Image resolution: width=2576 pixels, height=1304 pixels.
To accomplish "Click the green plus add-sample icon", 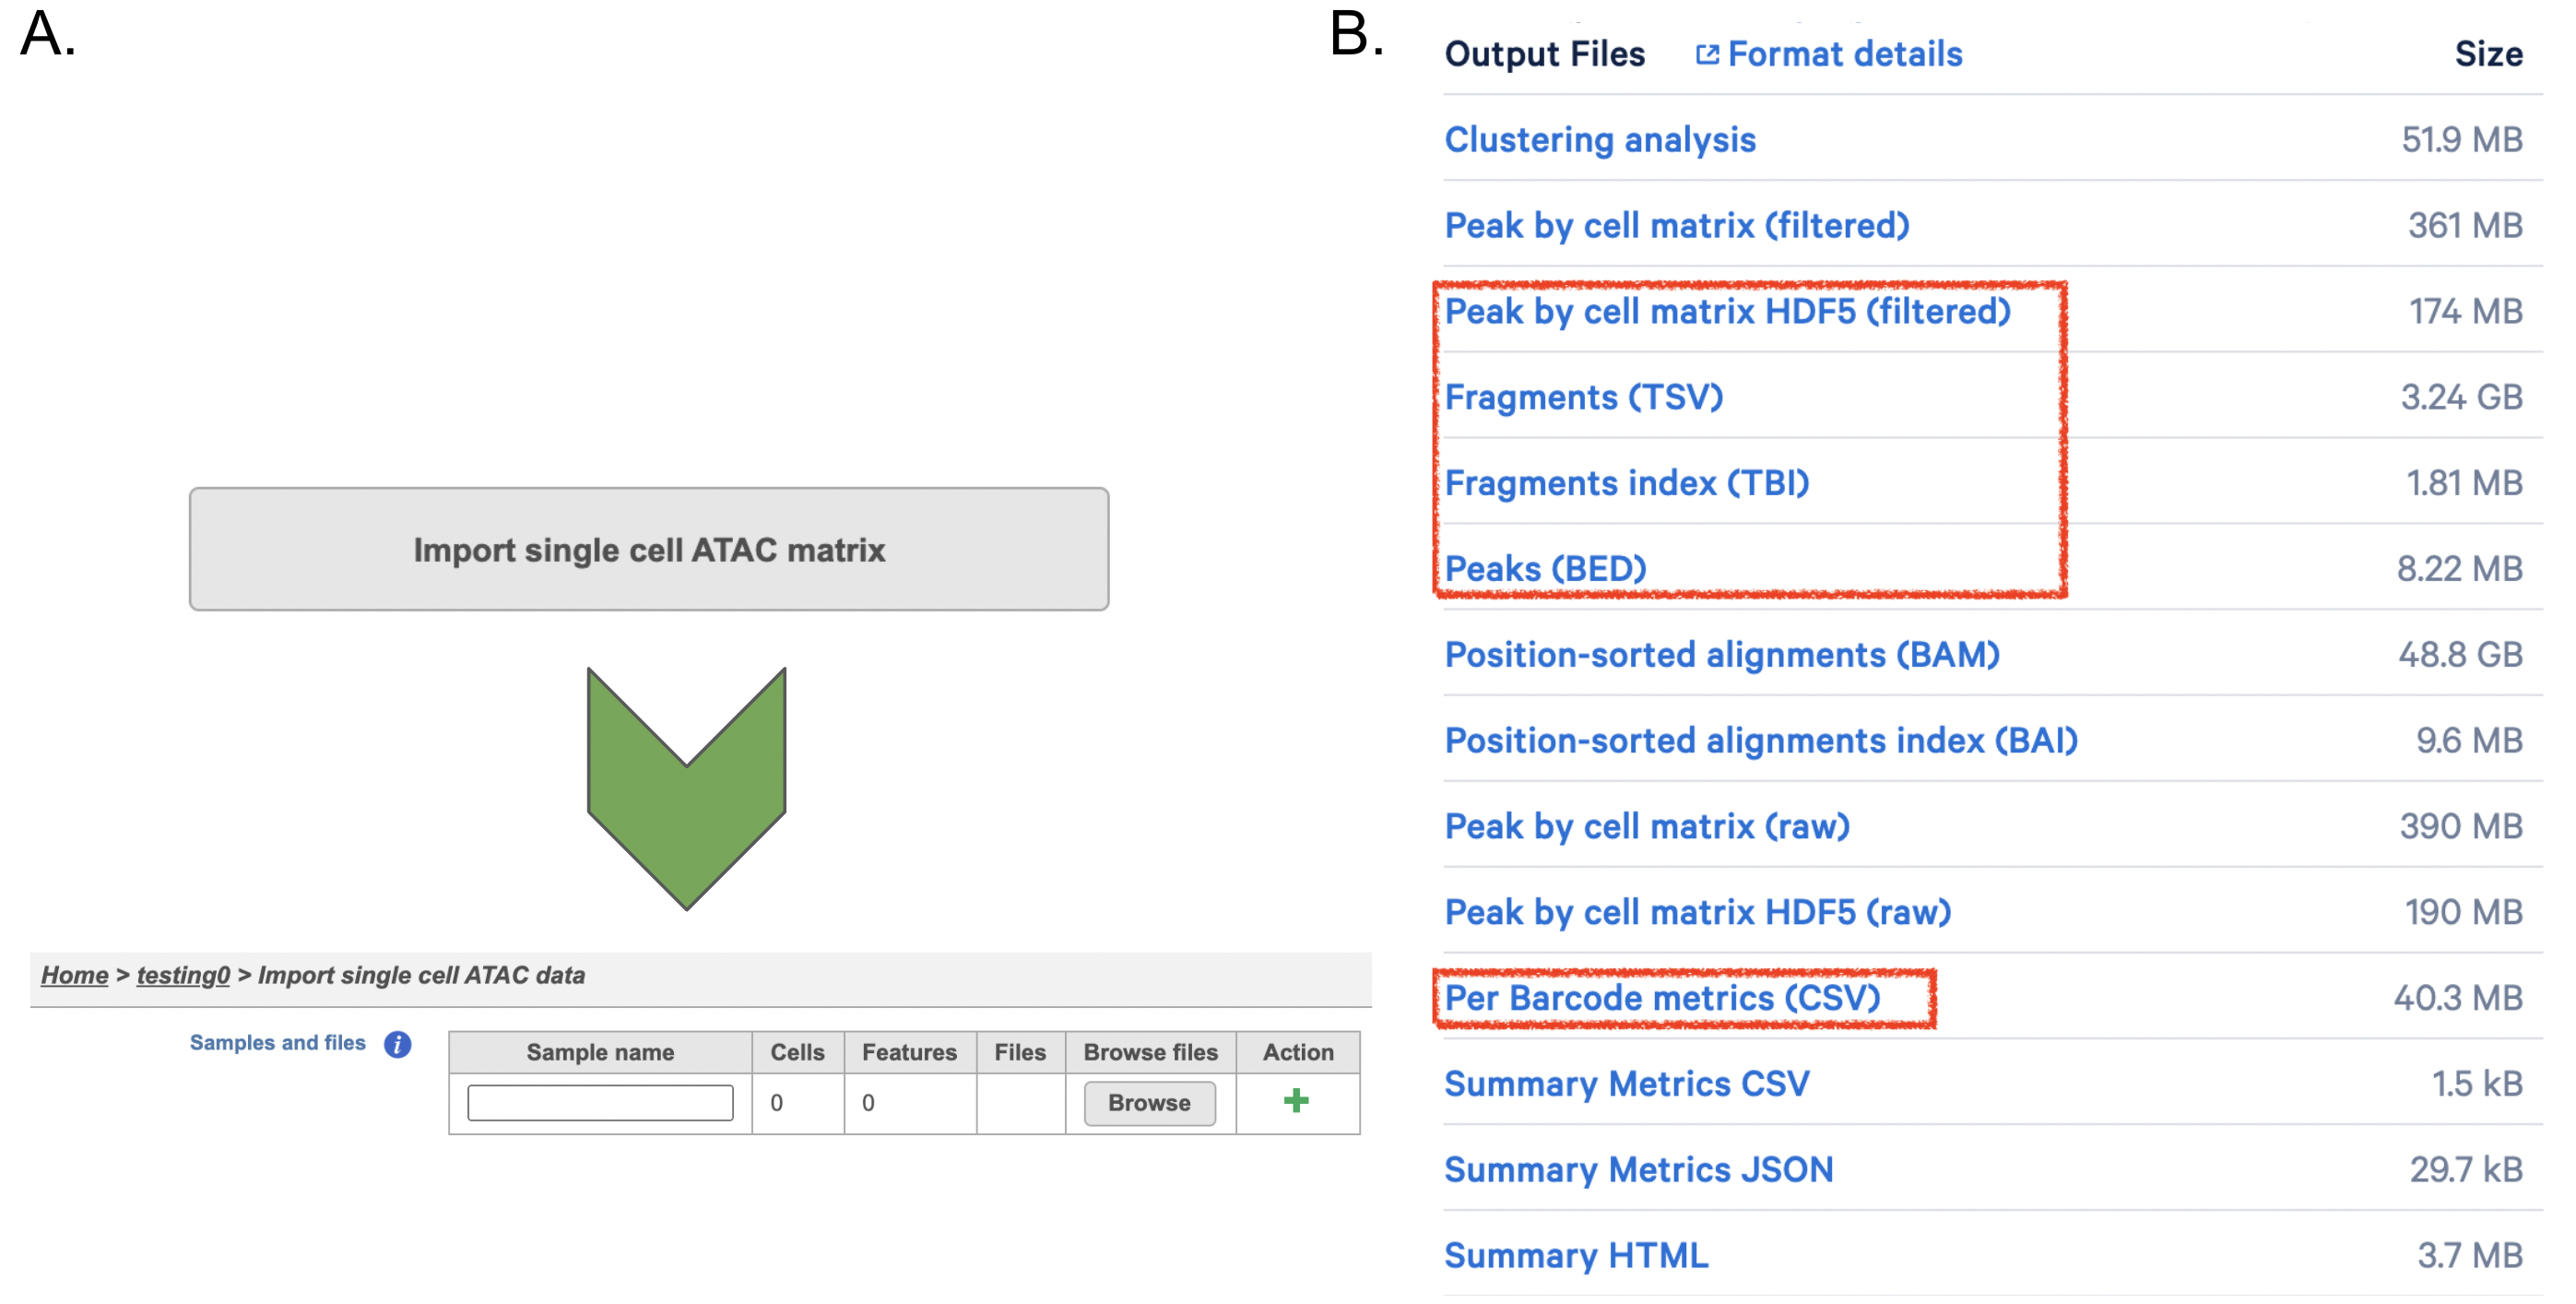I will coord(1296,1101).
